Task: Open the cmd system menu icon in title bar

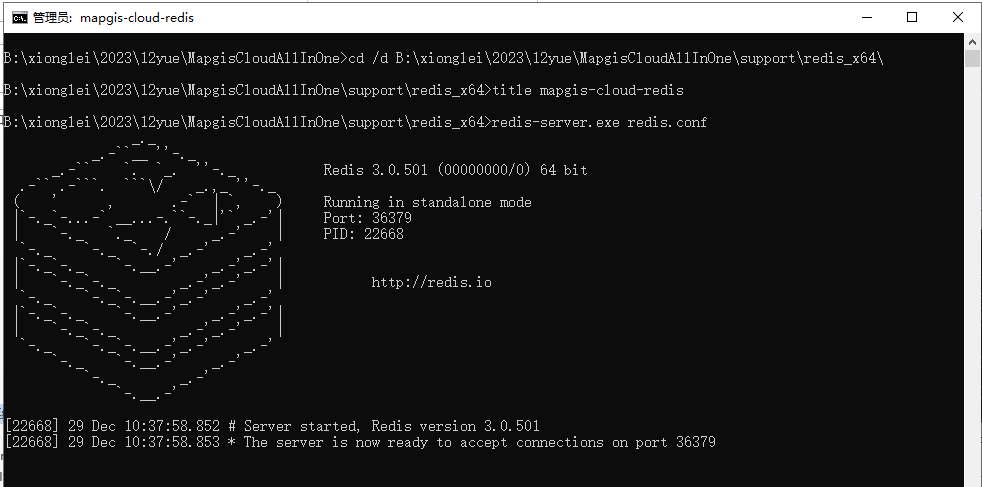Action: pyautogui.click(x=20, y=18)
